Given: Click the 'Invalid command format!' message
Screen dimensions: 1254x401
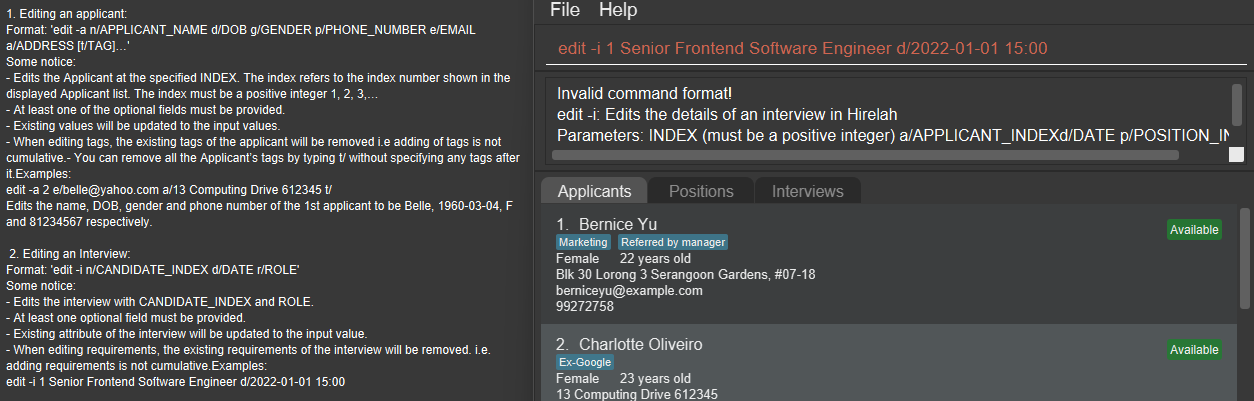Looking at the screenshot, I should [645, 93].
